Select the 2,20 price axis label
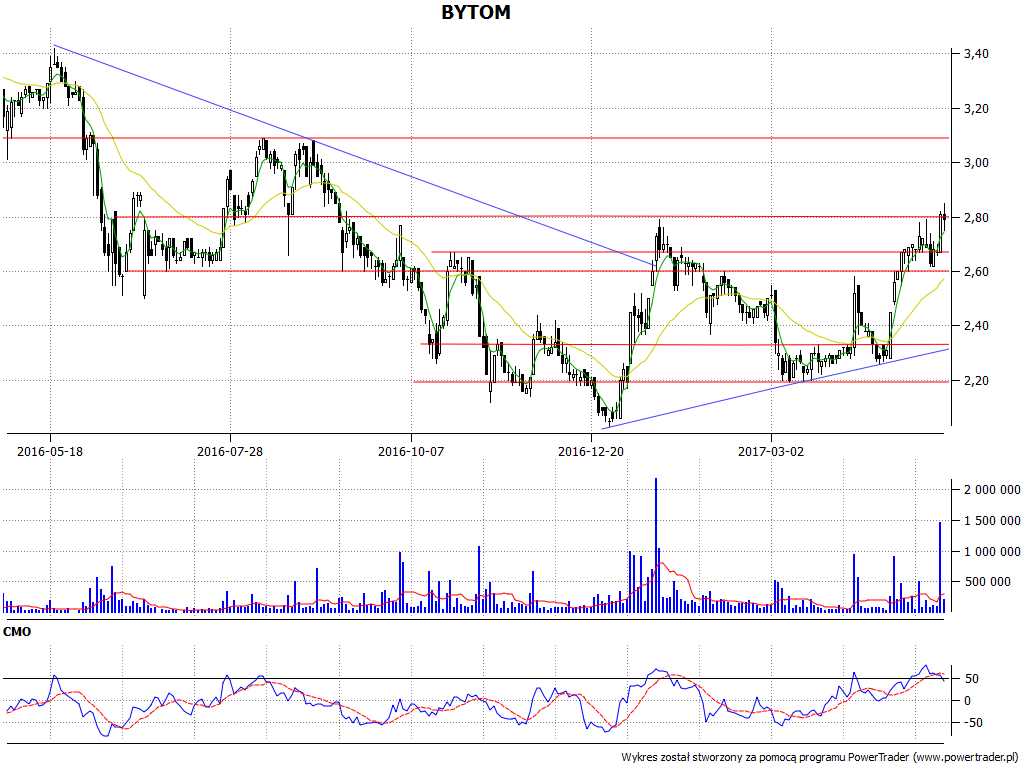1024x768 pixels. (976, 381)
